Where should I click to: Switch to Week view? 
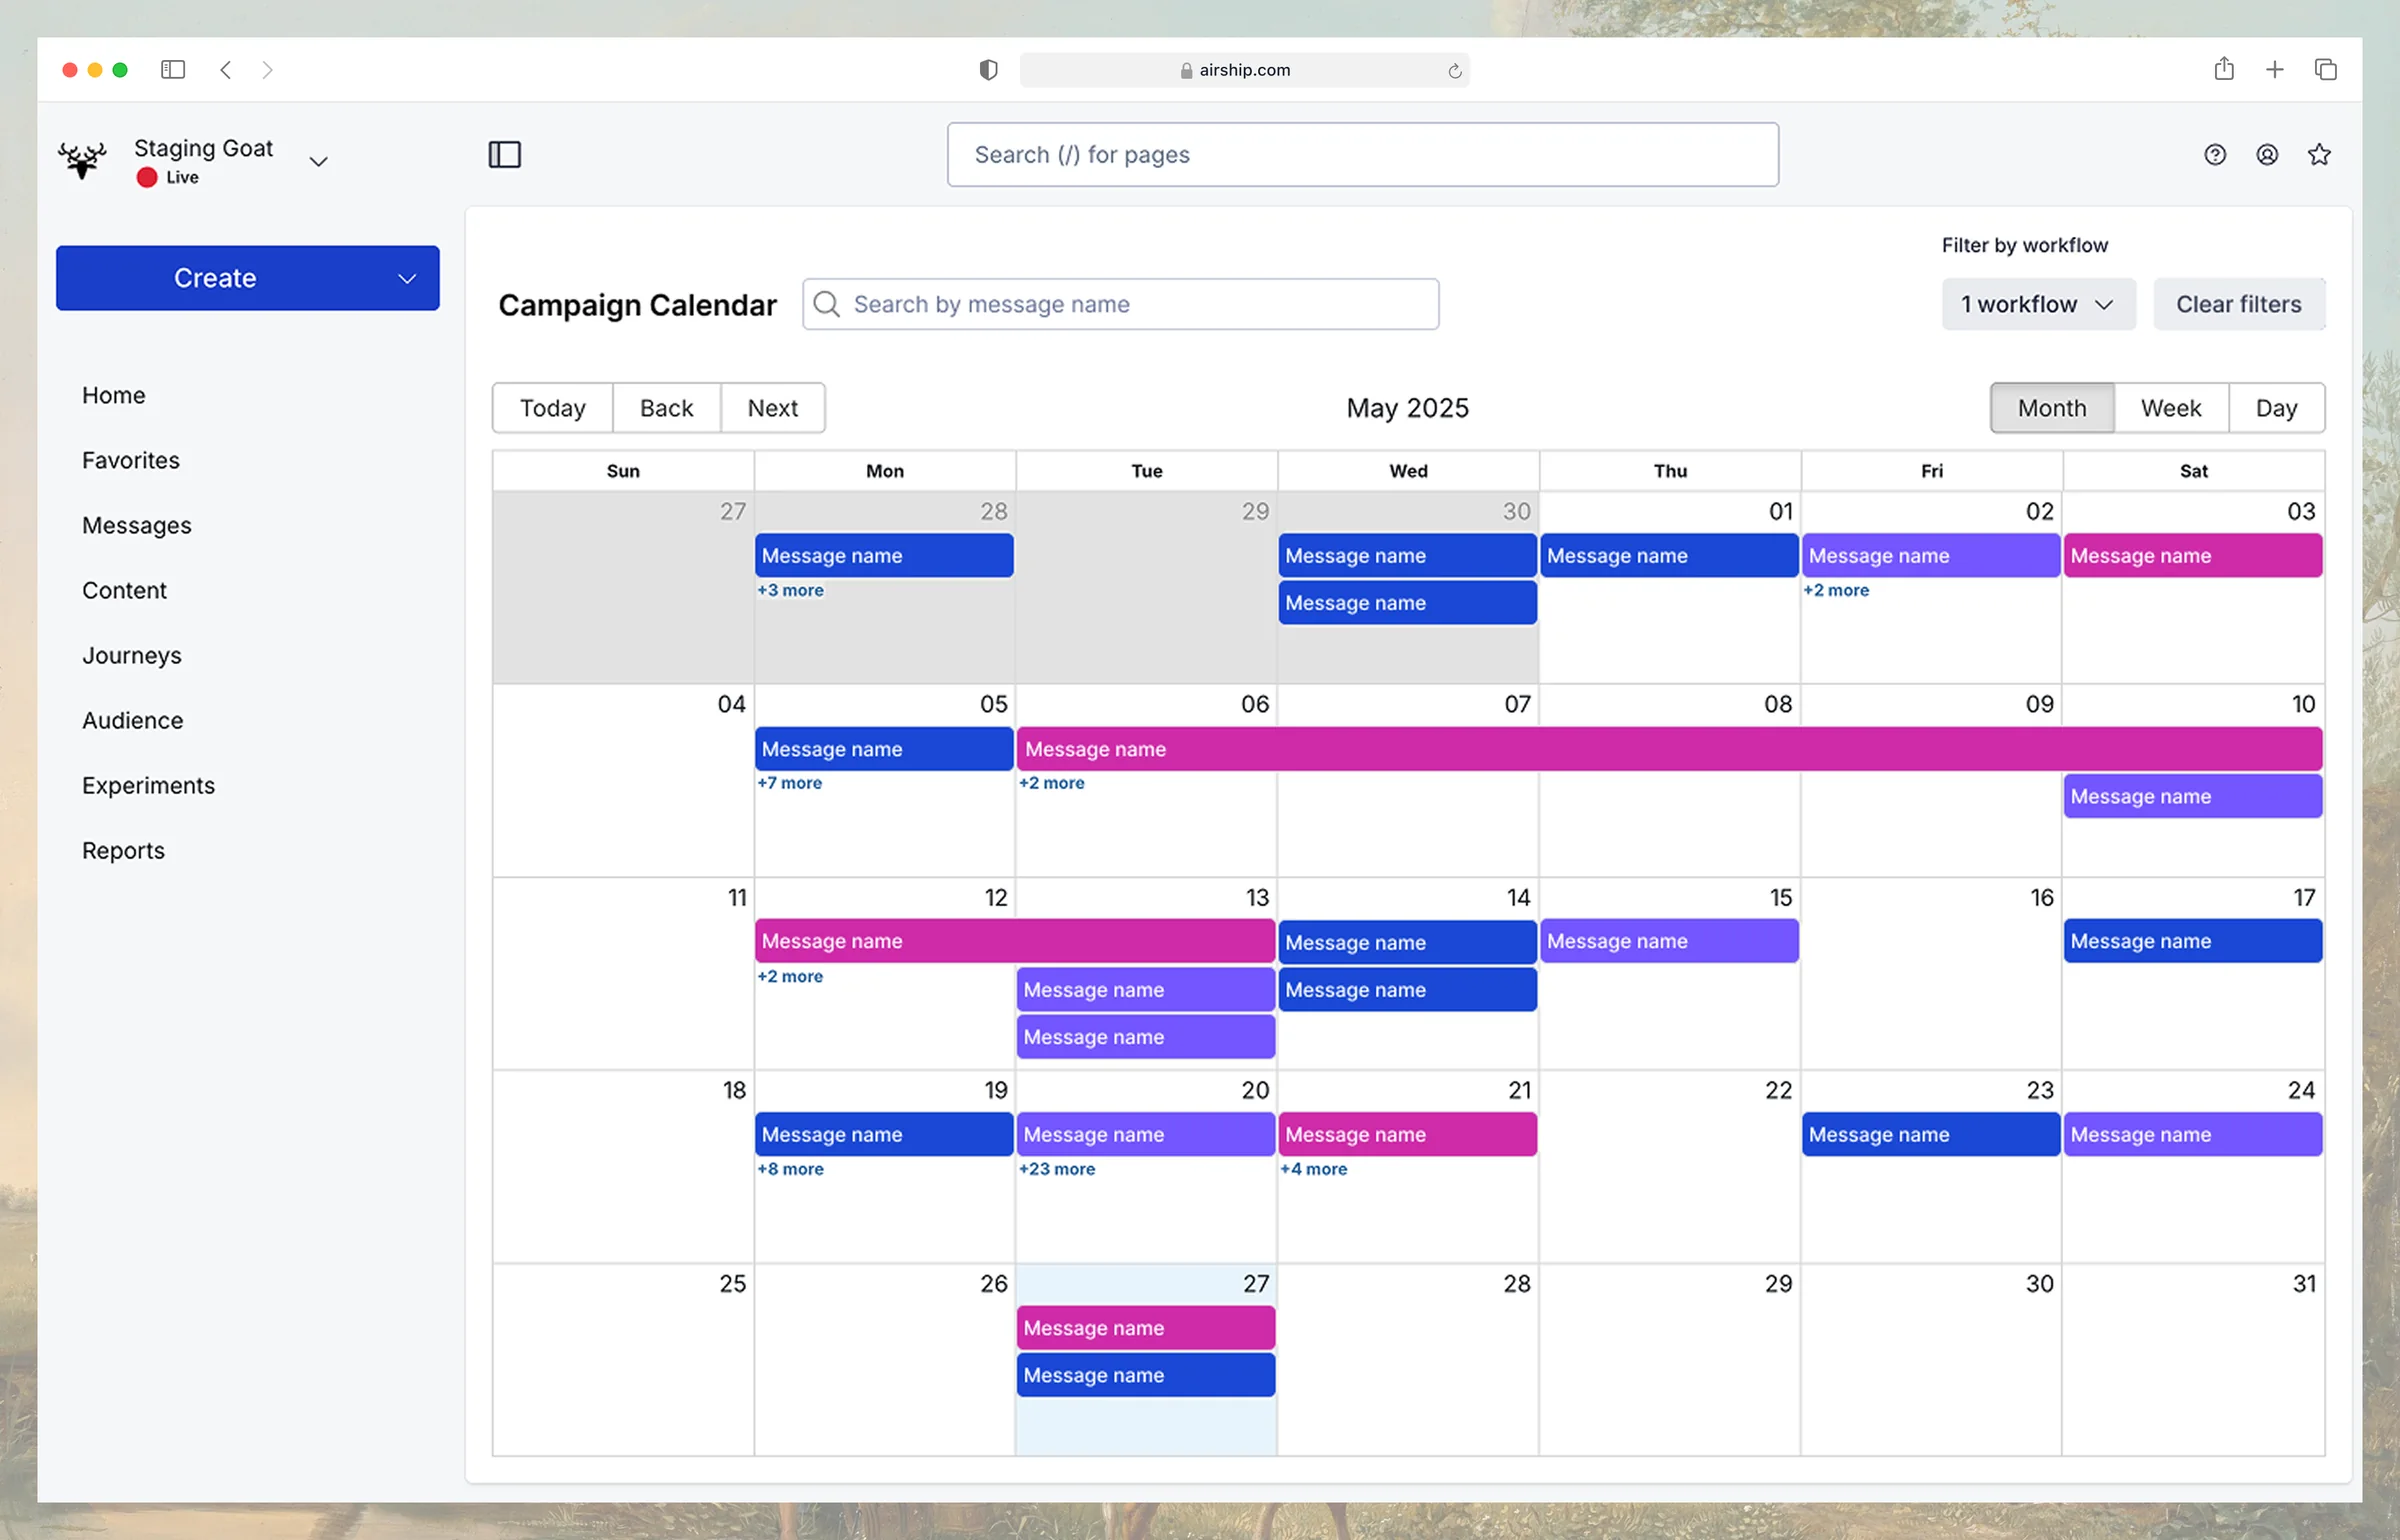pos(2171,408)
